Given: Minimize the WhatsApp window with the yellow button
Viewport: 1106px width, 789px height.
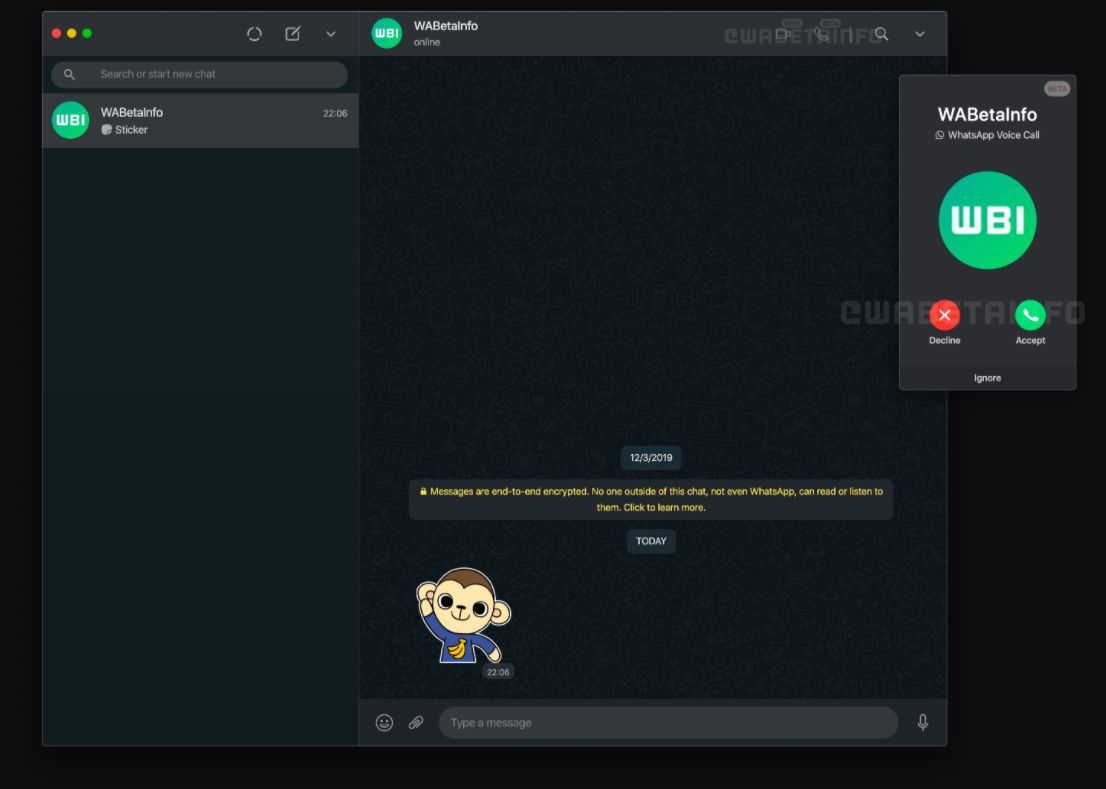Looking at the screenshot, I should click(x=71, y=33).
